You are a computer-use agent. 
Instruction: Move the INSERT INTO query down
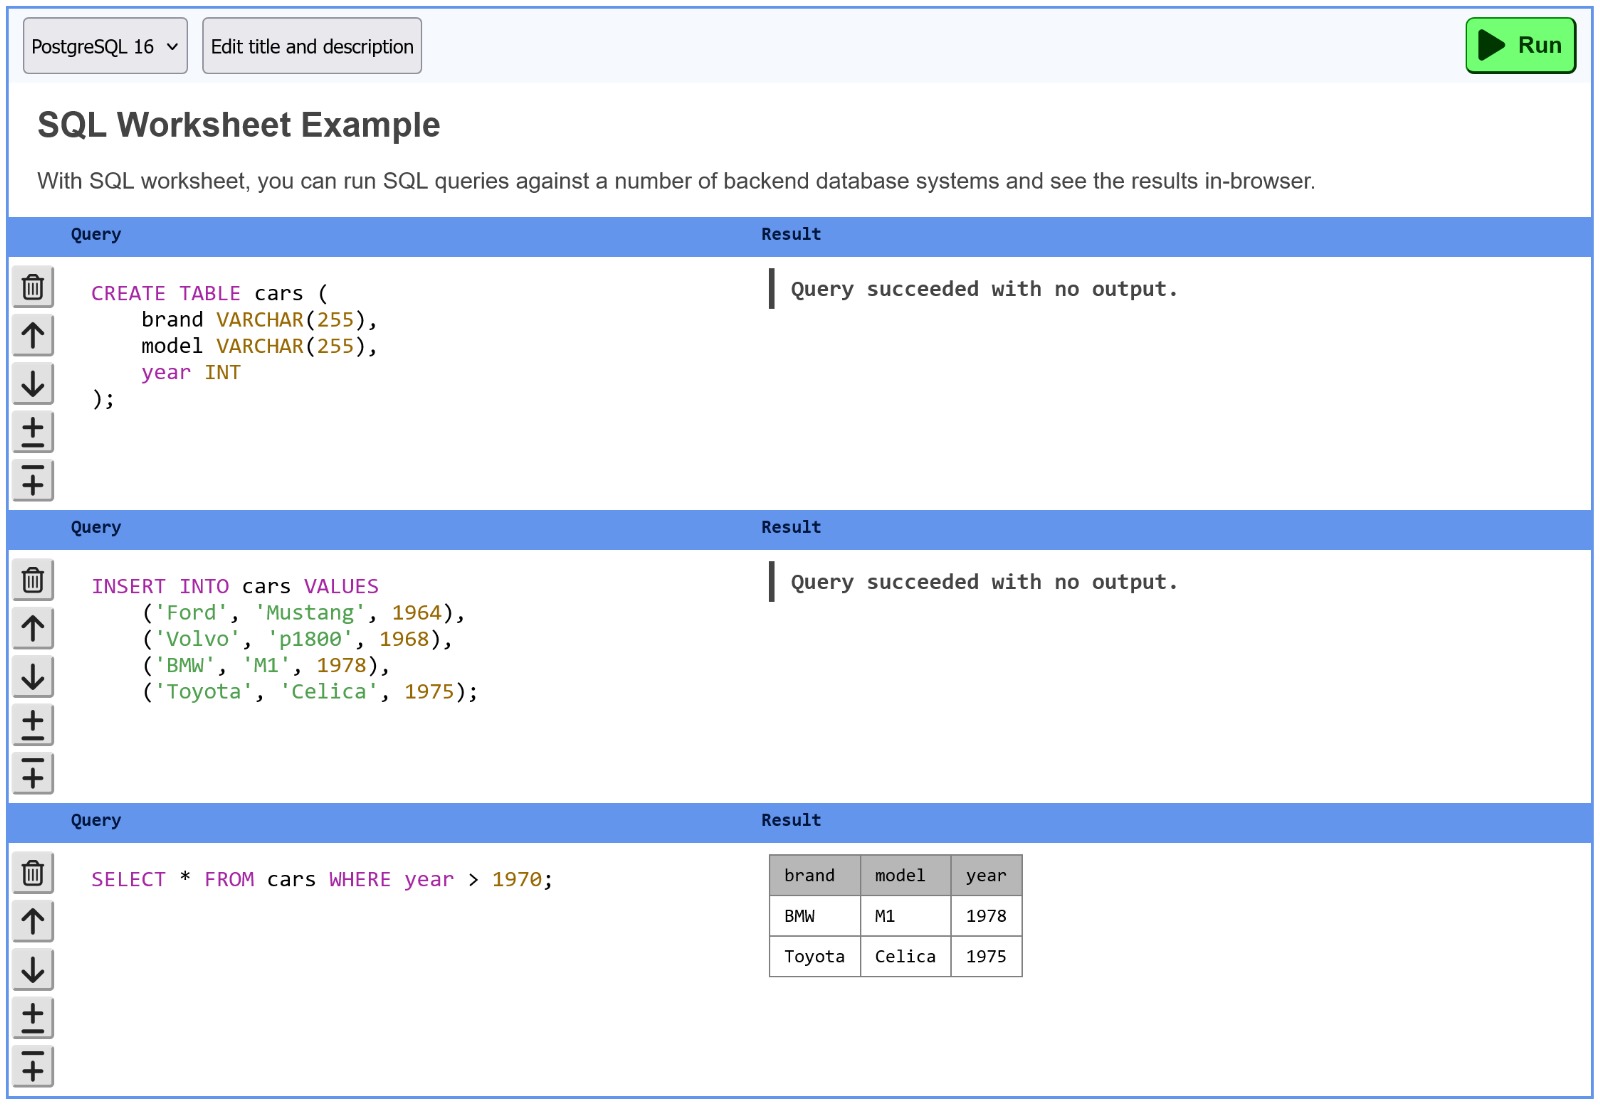pyautogui.click(x=33, y=676)
